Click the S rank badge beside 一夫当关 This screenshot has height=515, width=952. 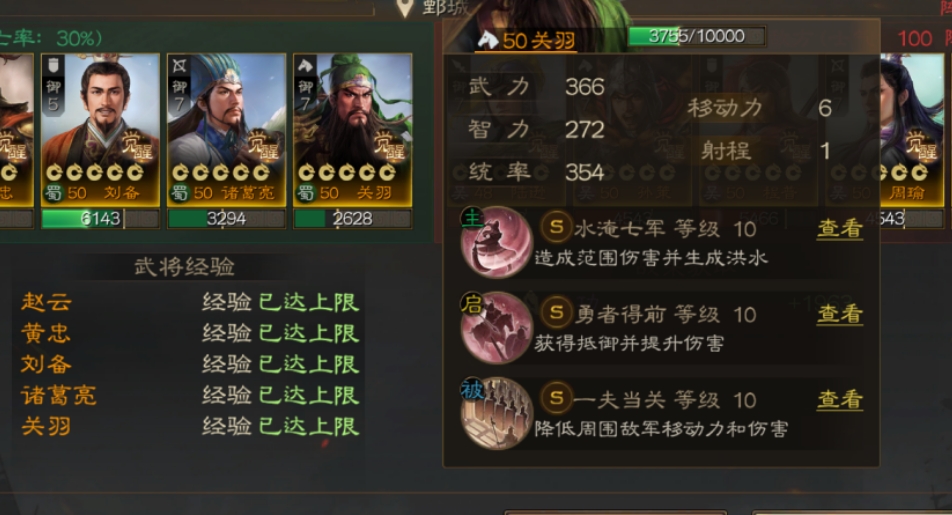click(x=556, y=399)
